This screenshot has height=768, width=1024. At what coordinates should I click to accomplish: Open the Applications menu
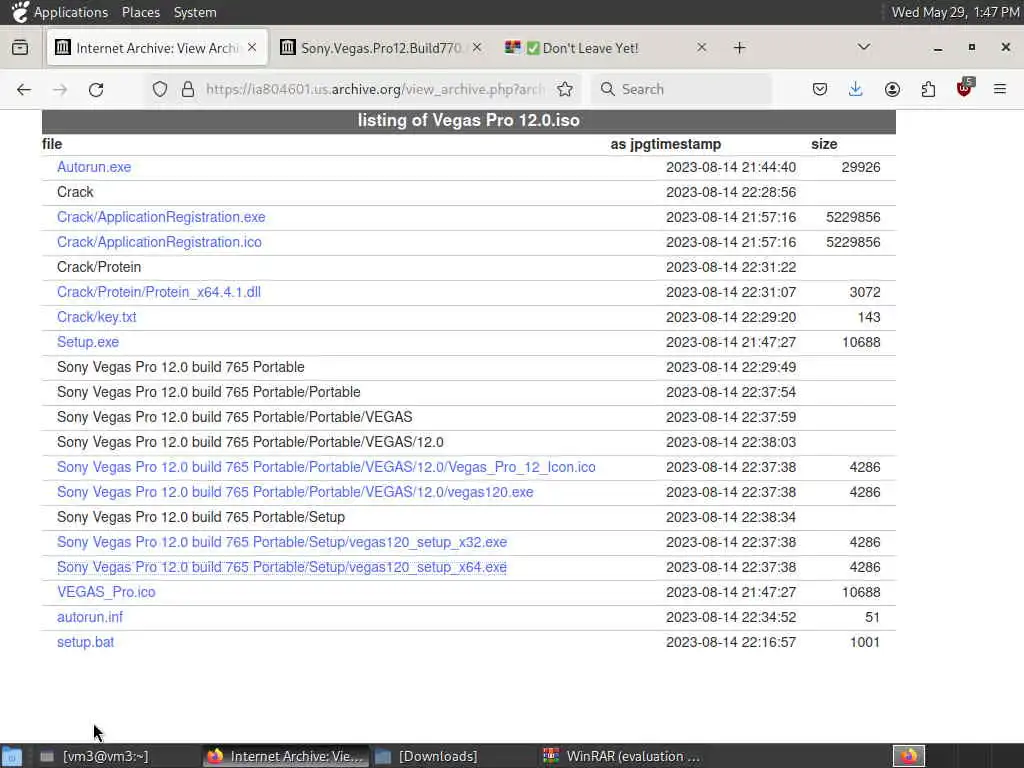click(x=71, y=12)
